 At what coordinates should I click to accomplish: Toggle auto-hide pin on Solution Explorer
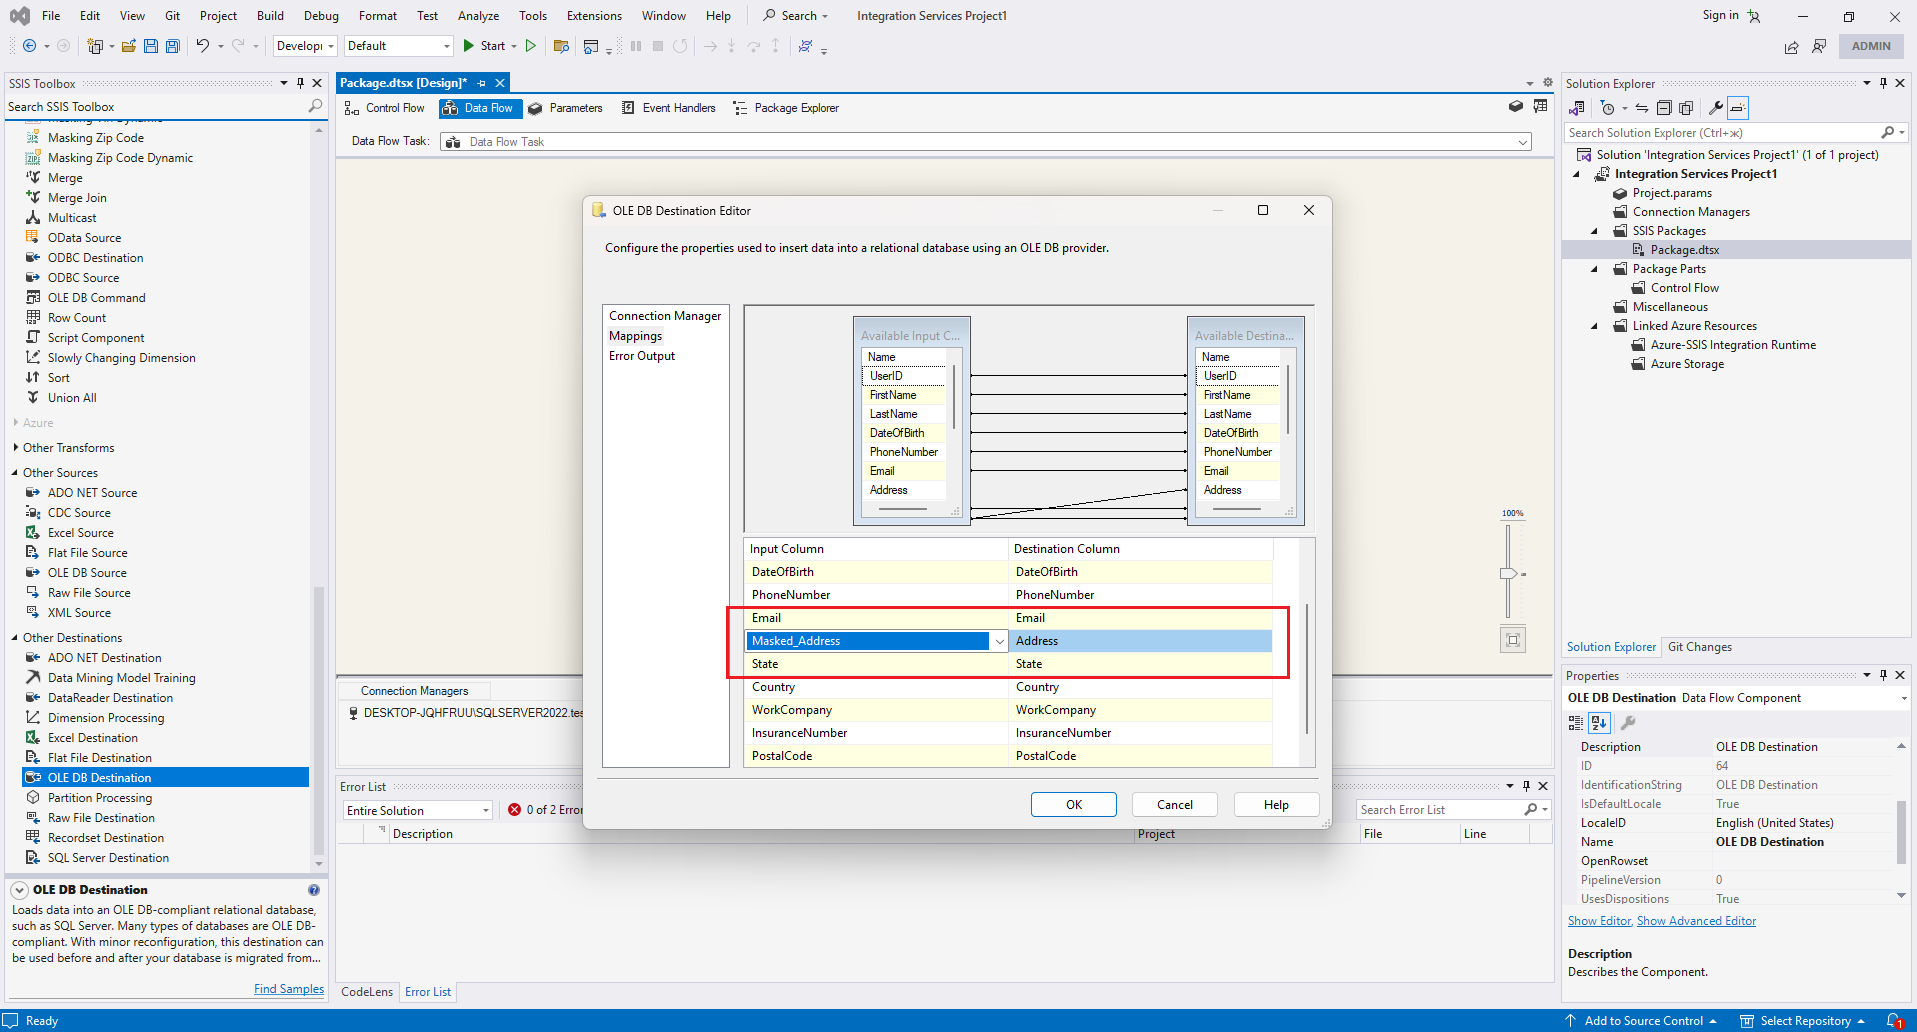click(1883, 83)
